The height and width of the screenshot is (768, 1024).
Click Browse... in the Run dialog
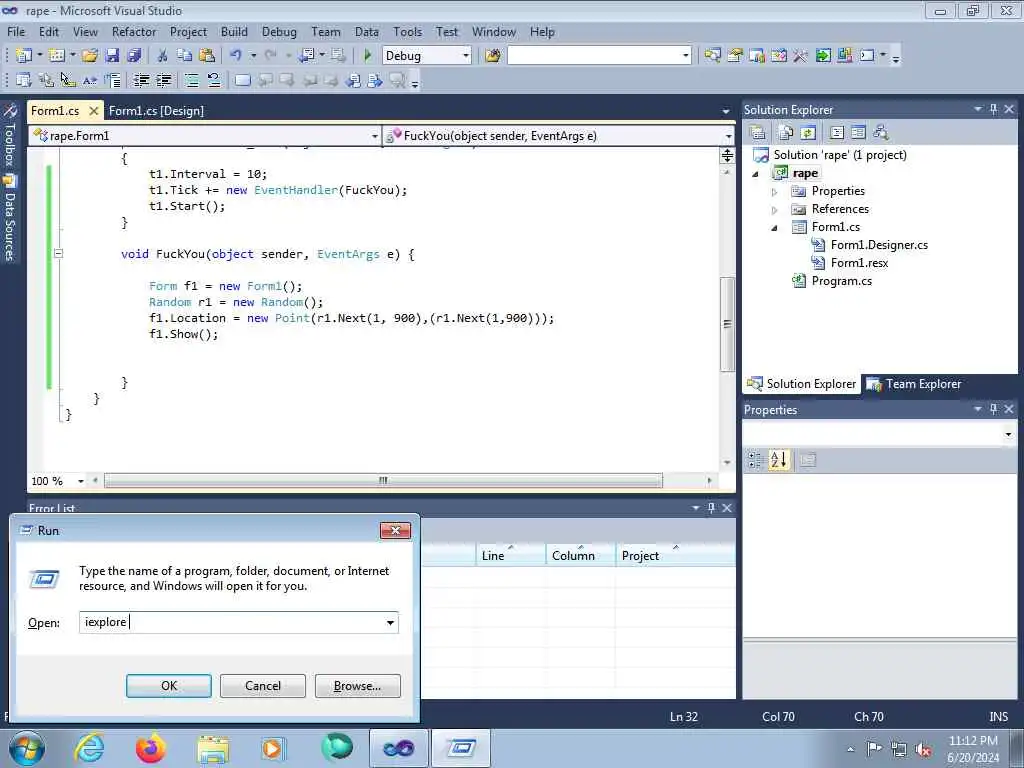tap(357, 686)
